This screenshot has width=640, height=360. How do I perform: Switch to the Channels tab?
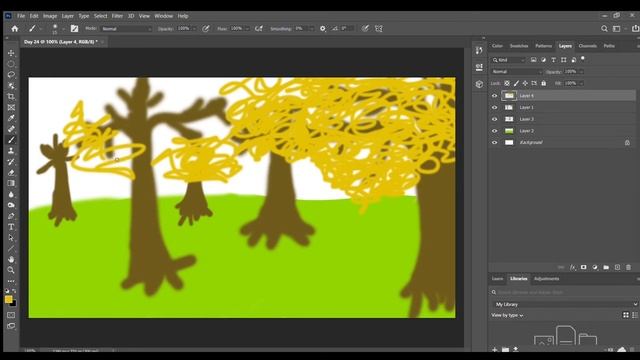pos(588,46)
